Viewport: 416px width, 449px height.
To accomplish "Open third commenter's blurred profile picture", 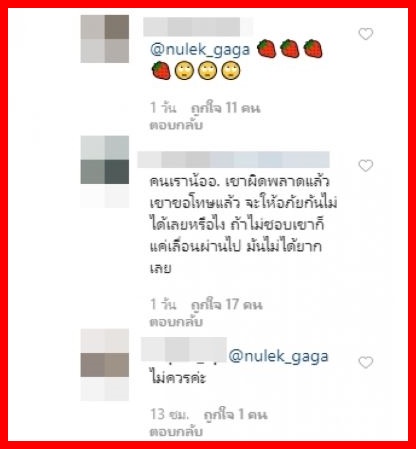I will point(105,365).
